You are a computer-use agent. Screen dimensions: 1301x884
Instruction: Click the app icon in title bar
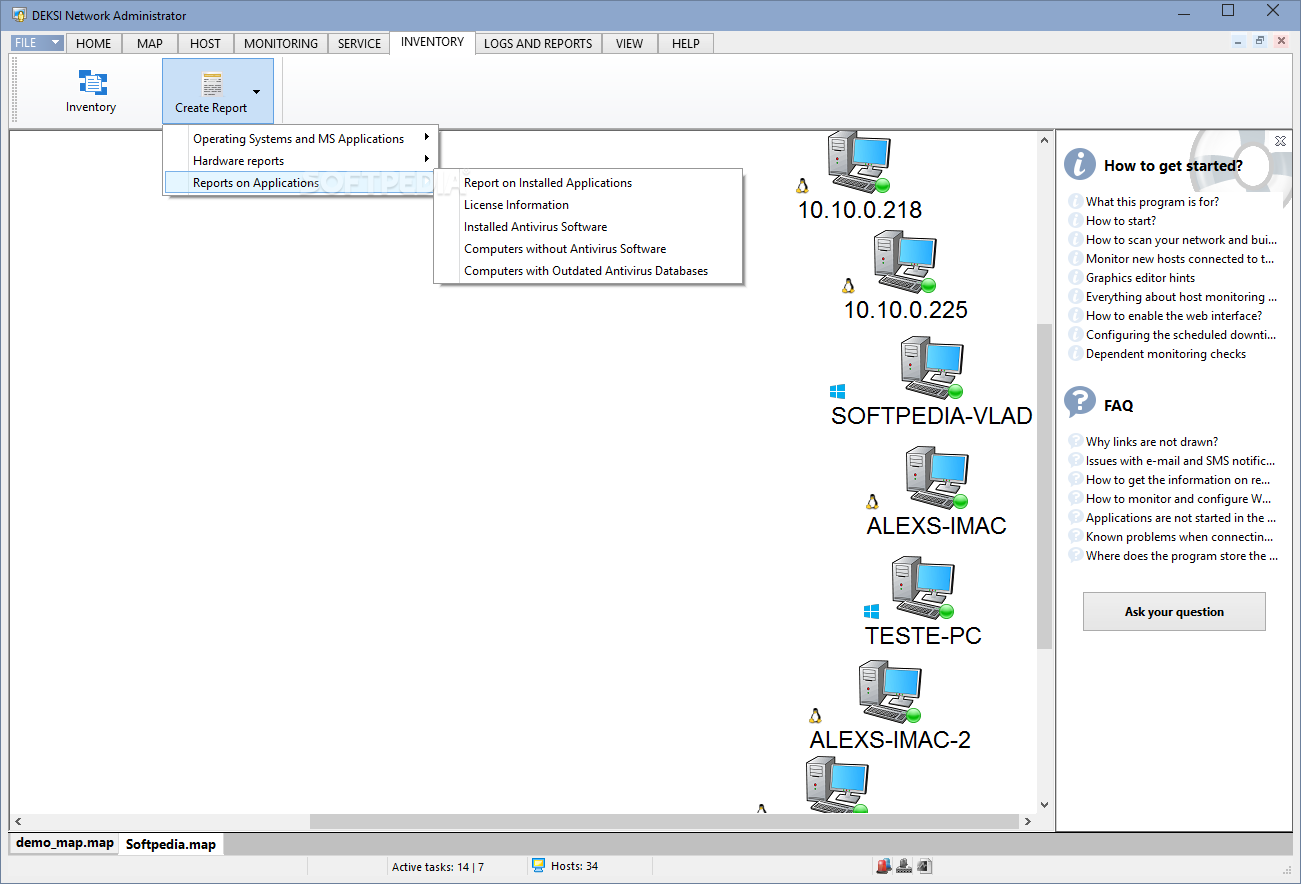(x=18, y=15)
